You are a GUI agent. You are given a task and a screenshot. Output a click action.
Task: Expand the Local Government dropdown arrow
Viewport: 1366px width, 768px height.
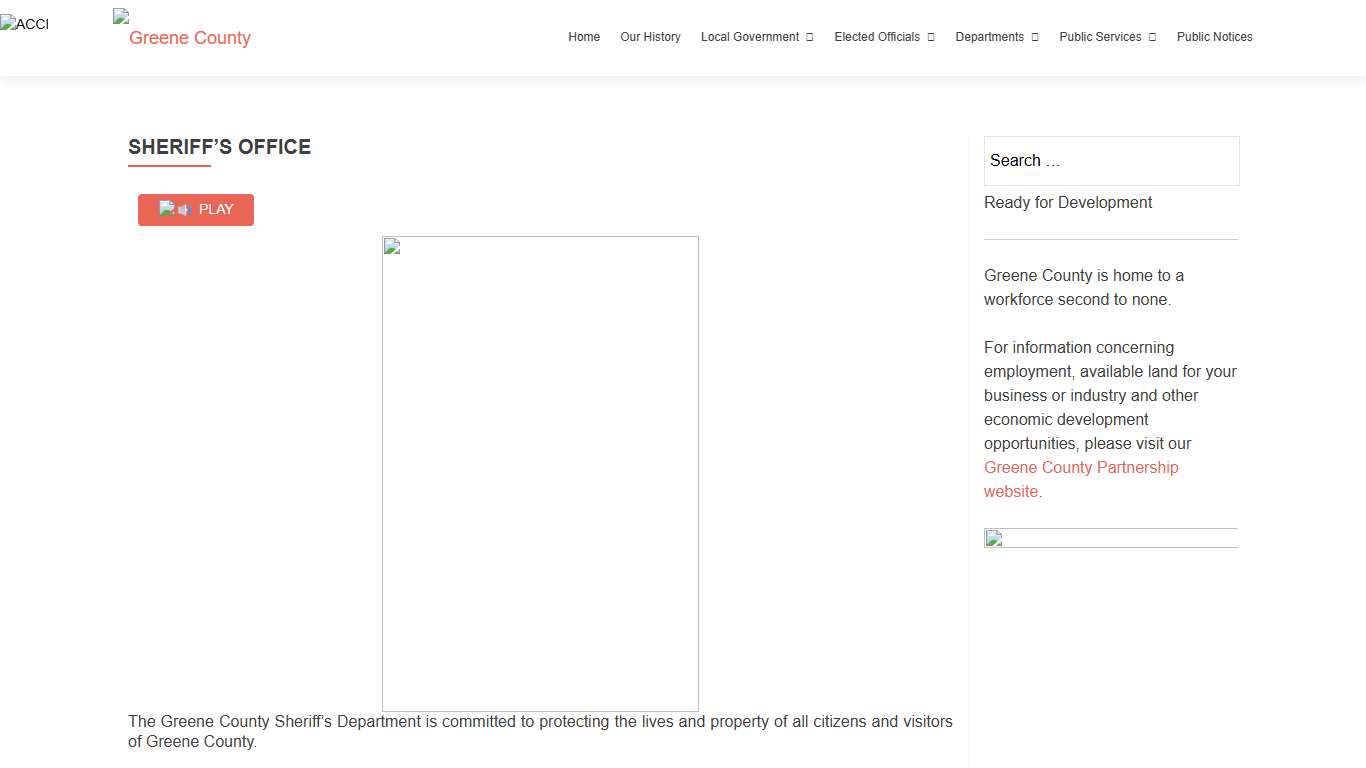click(810, 37)
